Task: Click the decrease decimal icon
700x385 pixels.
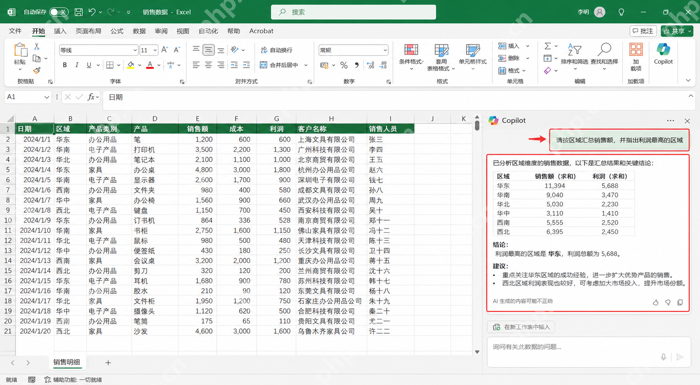Action: point(383,65)
